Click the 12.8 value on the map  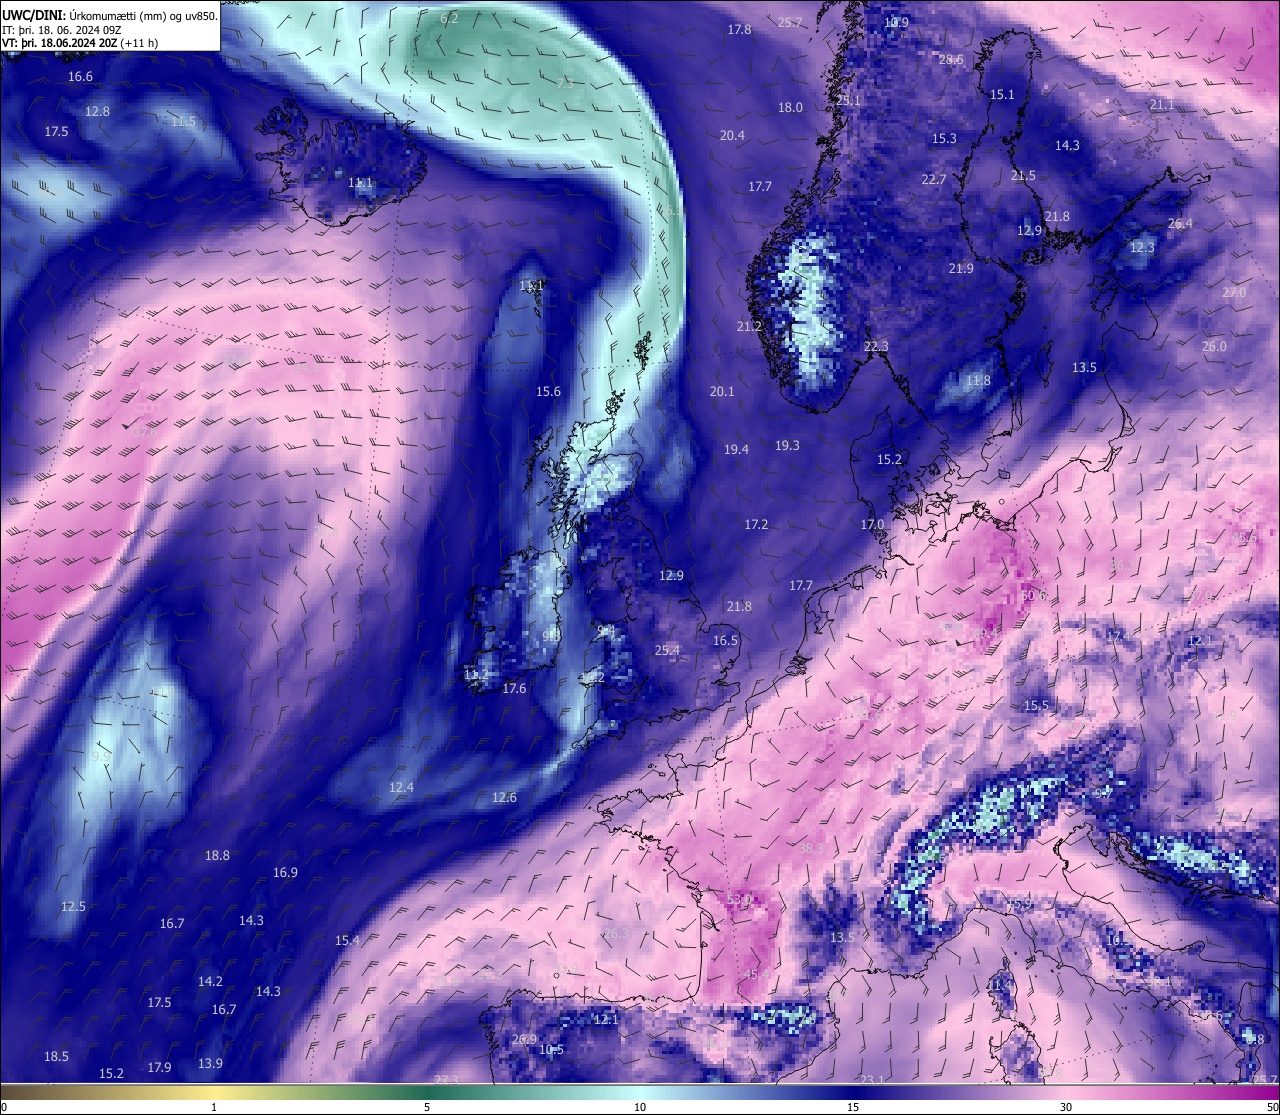pyautogui.click(x=97, y=112)
